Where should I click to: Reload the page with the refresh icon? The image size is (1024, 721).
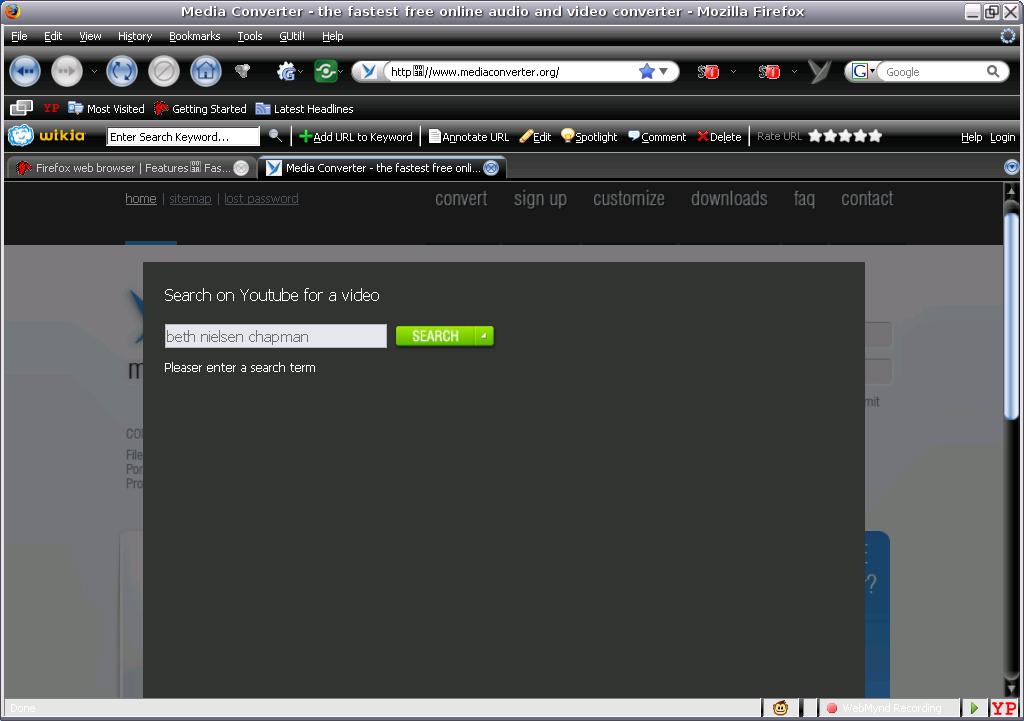(x=121, y=71)
